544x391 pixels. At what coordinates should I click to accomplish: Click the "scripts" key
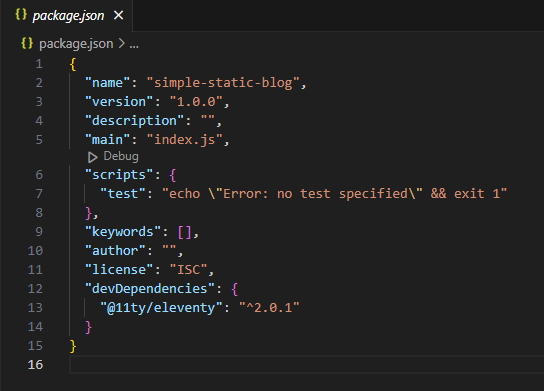click(x=119, y=175)
